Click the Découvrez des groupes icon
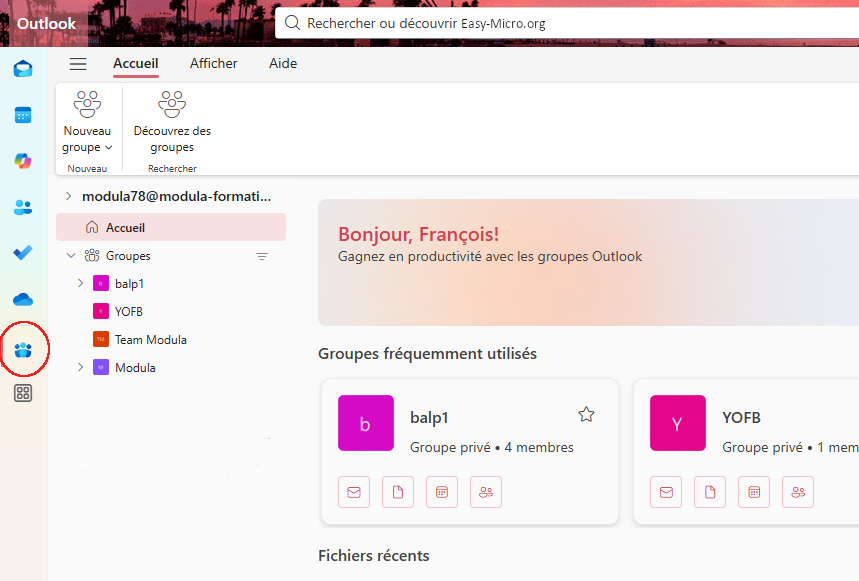The image size is (859, 581). (x=172, y=104)
